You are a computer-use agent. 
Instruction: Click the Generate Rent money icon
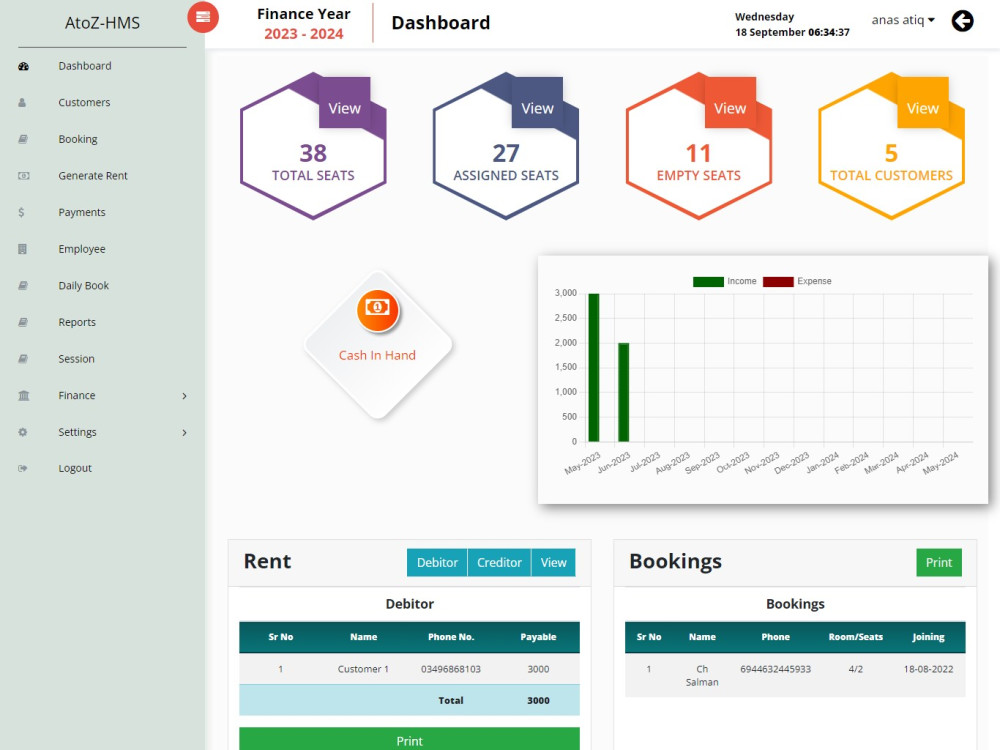[24, 176]
